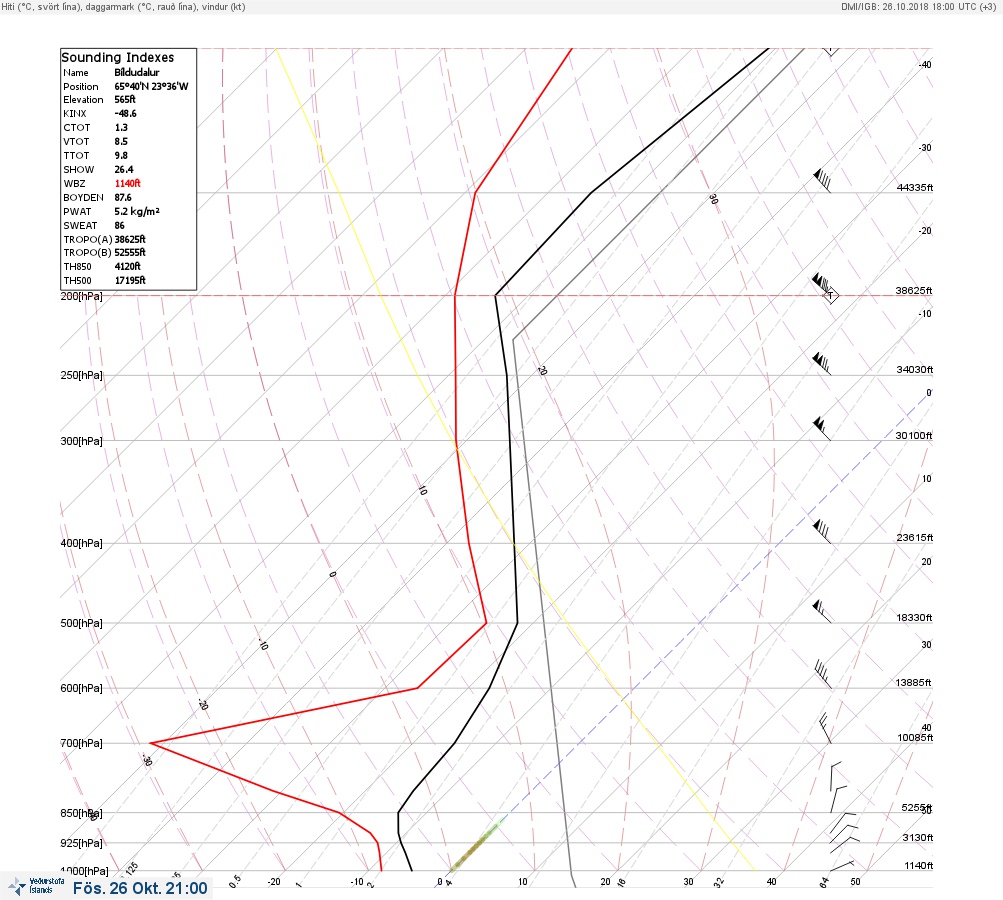Click the position value 65°40'N 23°36'W
This screenshot has width=1003, height=900.
pos(152,86)
